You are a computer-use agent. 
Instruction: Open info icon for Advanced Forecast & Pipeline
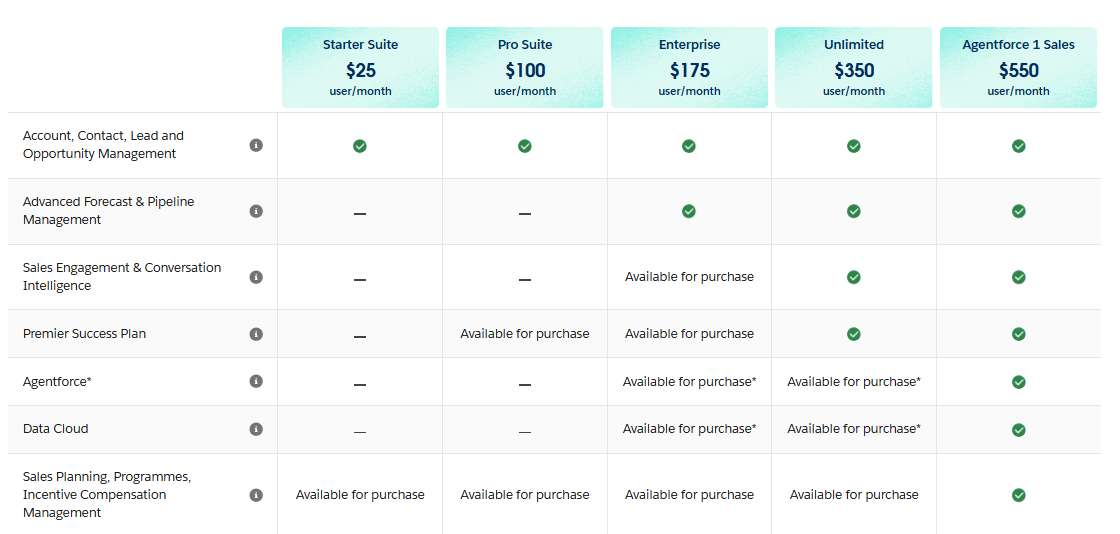[x=256, y=211]
